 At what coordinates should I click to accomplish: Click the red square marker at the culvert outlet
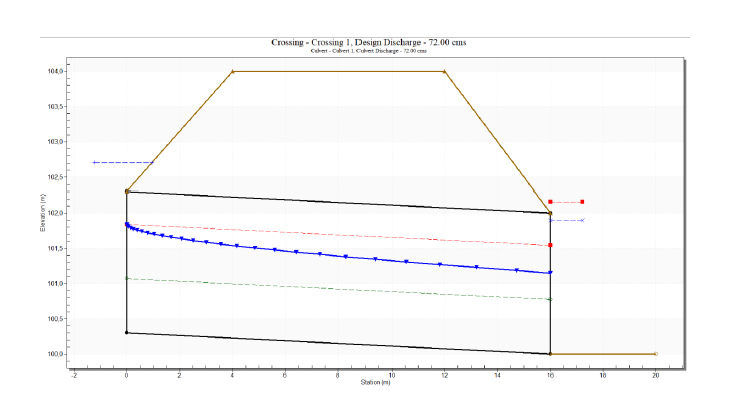550,245
